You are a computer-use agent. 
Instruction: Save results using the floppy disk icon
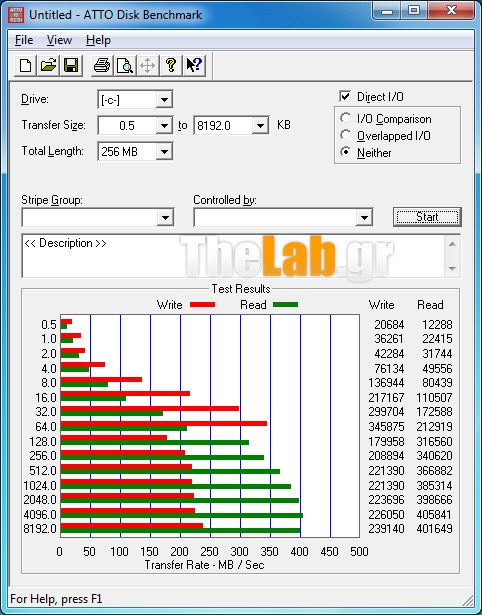coord(71,65)
